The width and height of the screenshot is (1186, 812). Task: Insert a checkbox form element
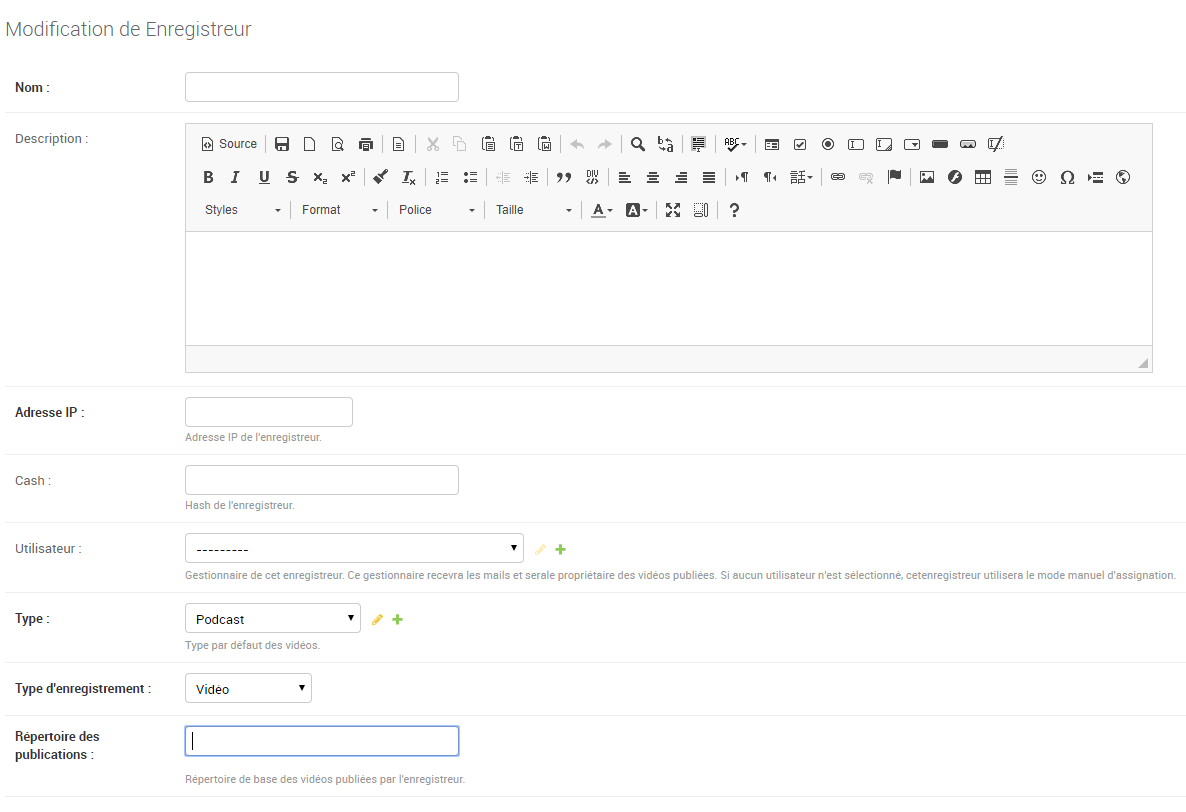[x=800, y=144]
